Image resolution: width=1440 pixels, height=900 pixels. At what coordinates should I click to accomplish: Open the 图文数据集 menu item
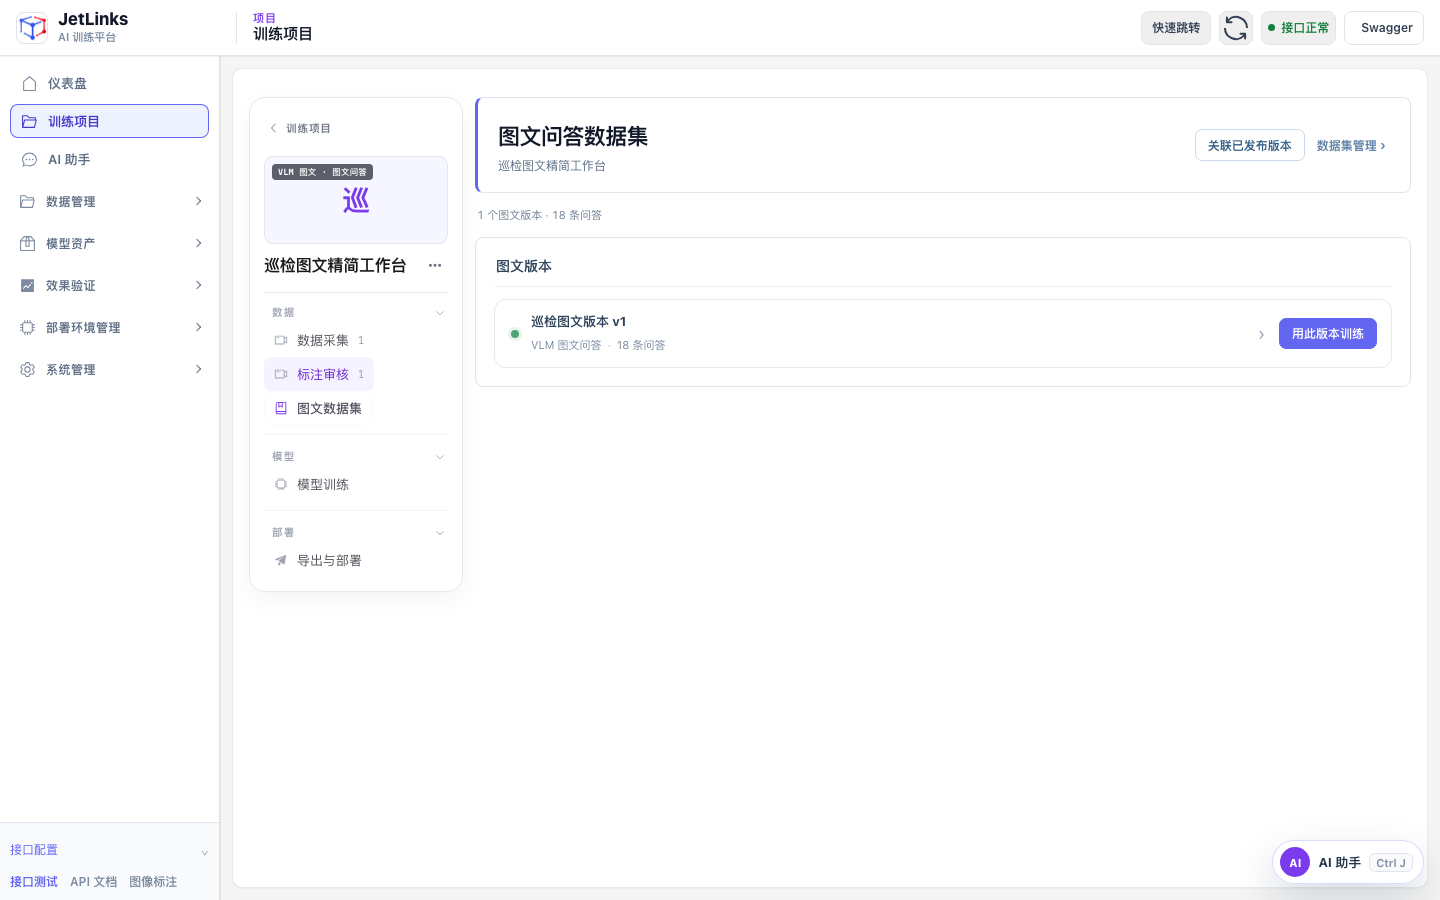319,409
